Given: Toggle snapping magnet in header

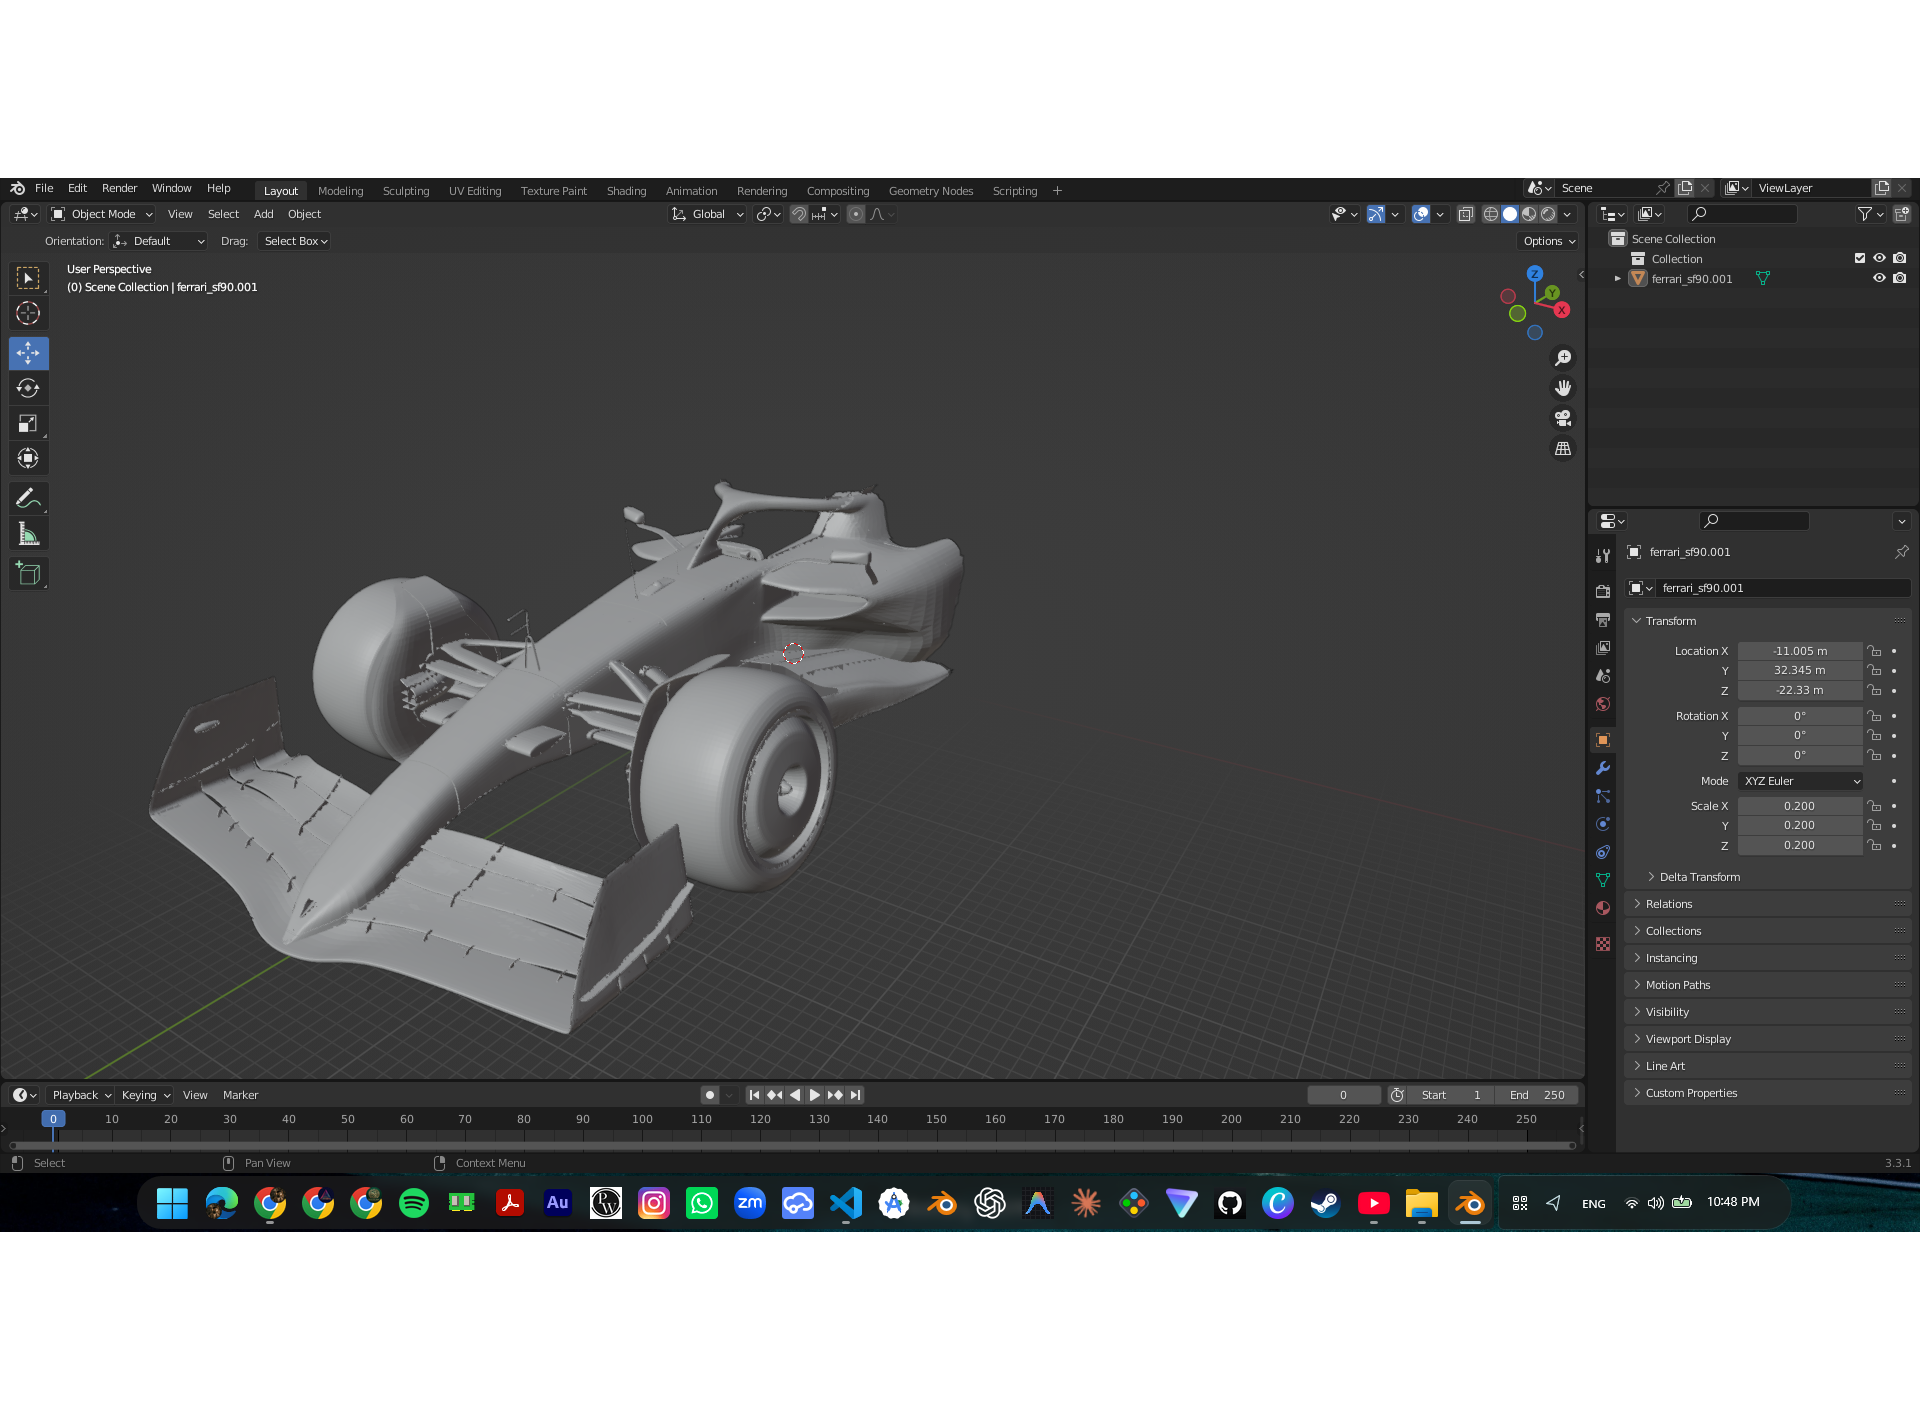Looking at the screenshot, I should [x=798, y=214].
